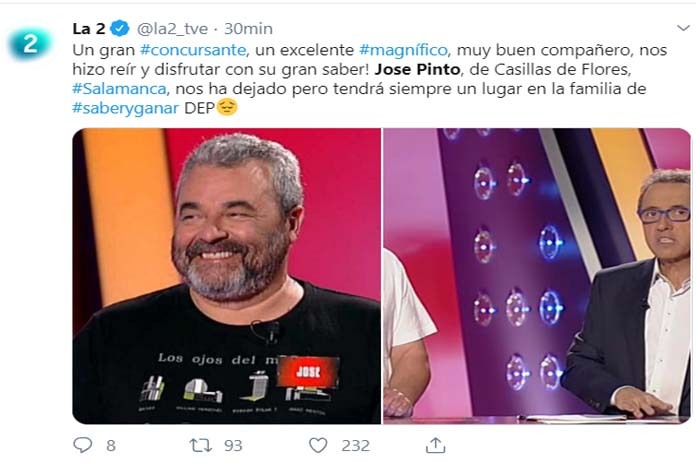Open the @la2_tve handle
696x464 pixels.
(x=172, y=29)
